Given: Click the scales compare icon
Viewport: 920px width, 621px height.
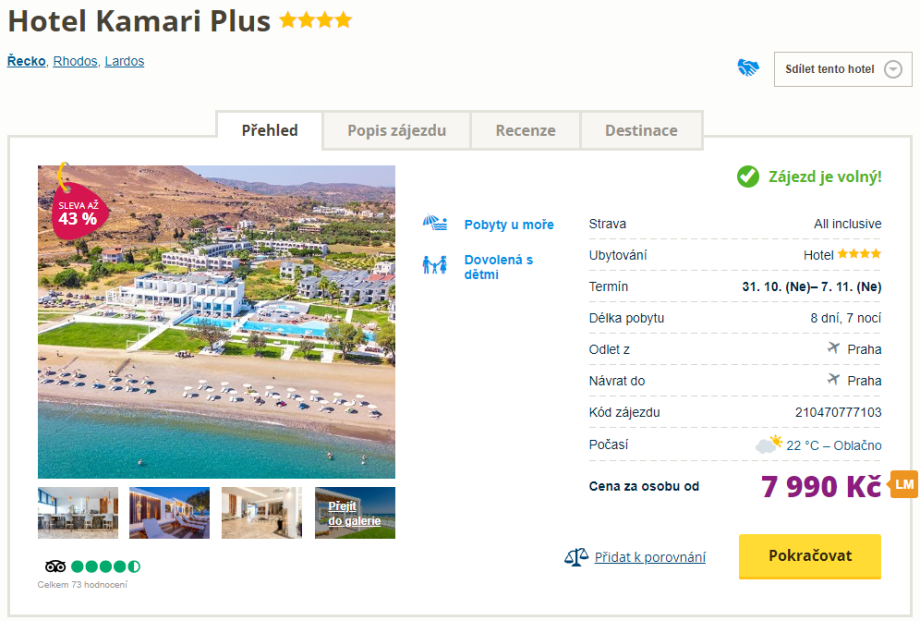Looking at the screenshot, I should pyautogui.click(x=577, y=557).
